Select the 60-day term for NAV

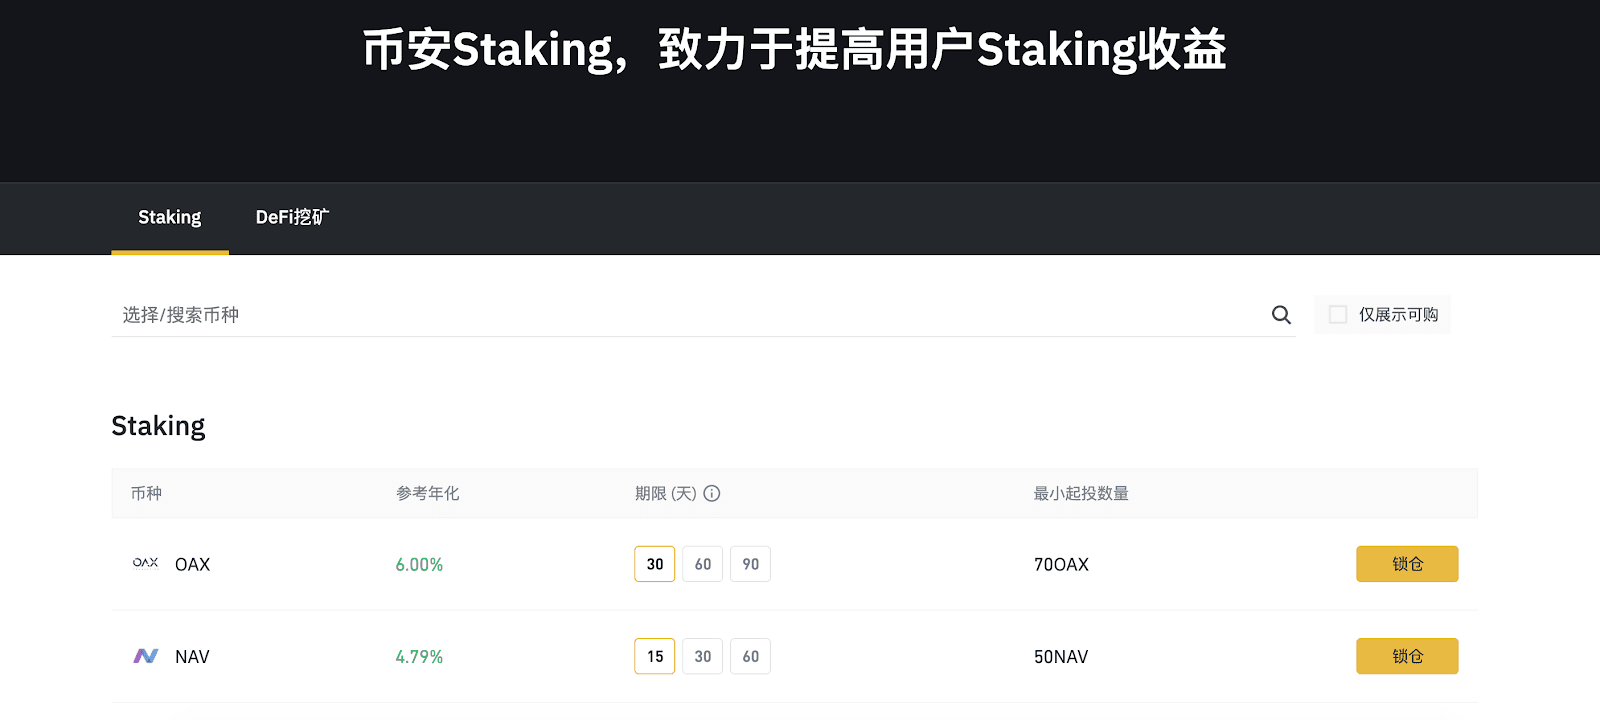click(x=751, y=656)
